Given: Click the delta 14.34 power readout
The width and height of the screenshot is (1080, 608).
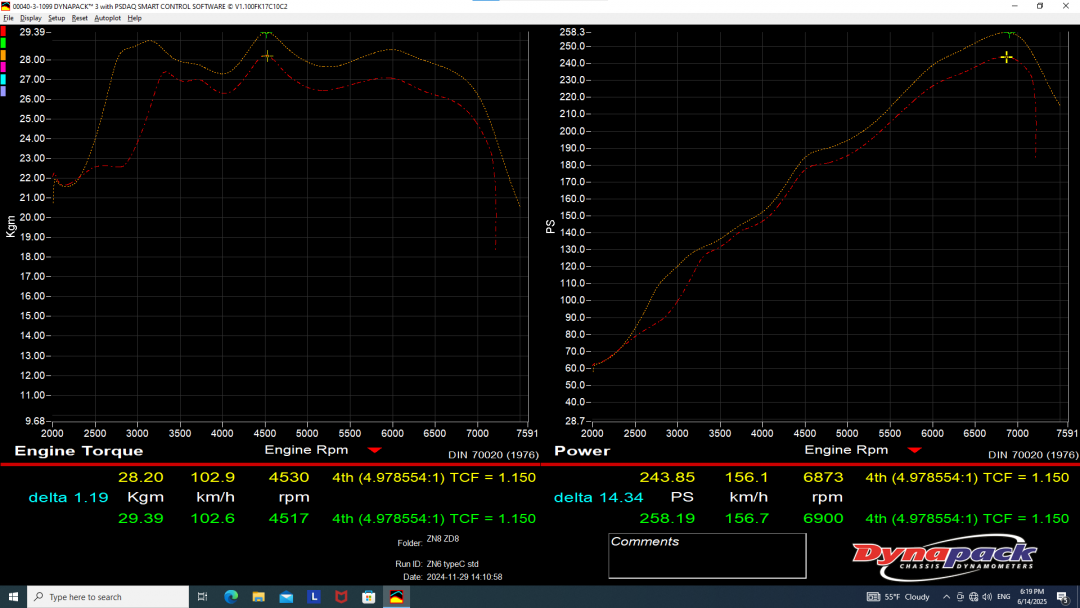Looking at the screenshot, I should pos(599,497).
